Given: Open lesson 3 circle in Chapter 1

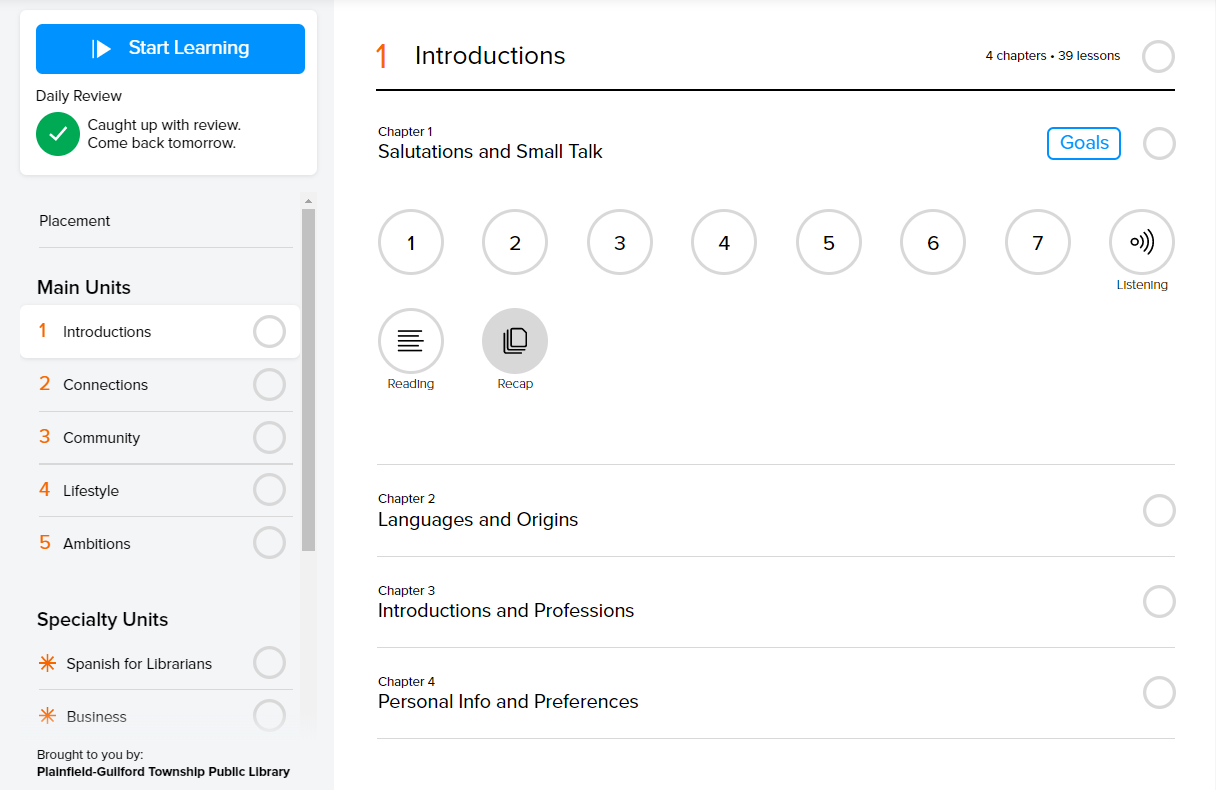Looking at the screenshot, I should 619,242.
